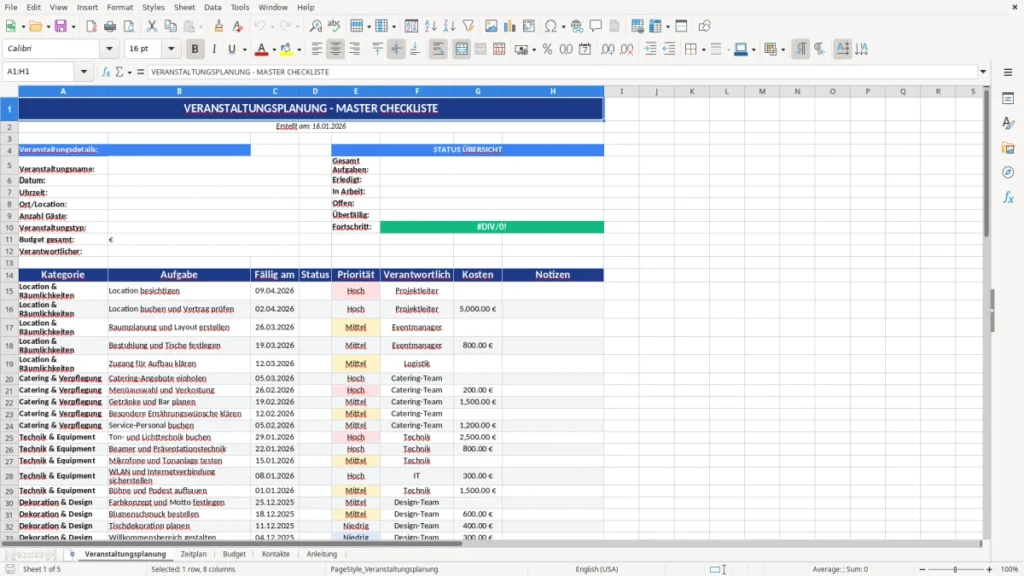Open the sidebar Navigator compass icon
The height and width of the screenshot is (576, 1024).
point(1008,172)
